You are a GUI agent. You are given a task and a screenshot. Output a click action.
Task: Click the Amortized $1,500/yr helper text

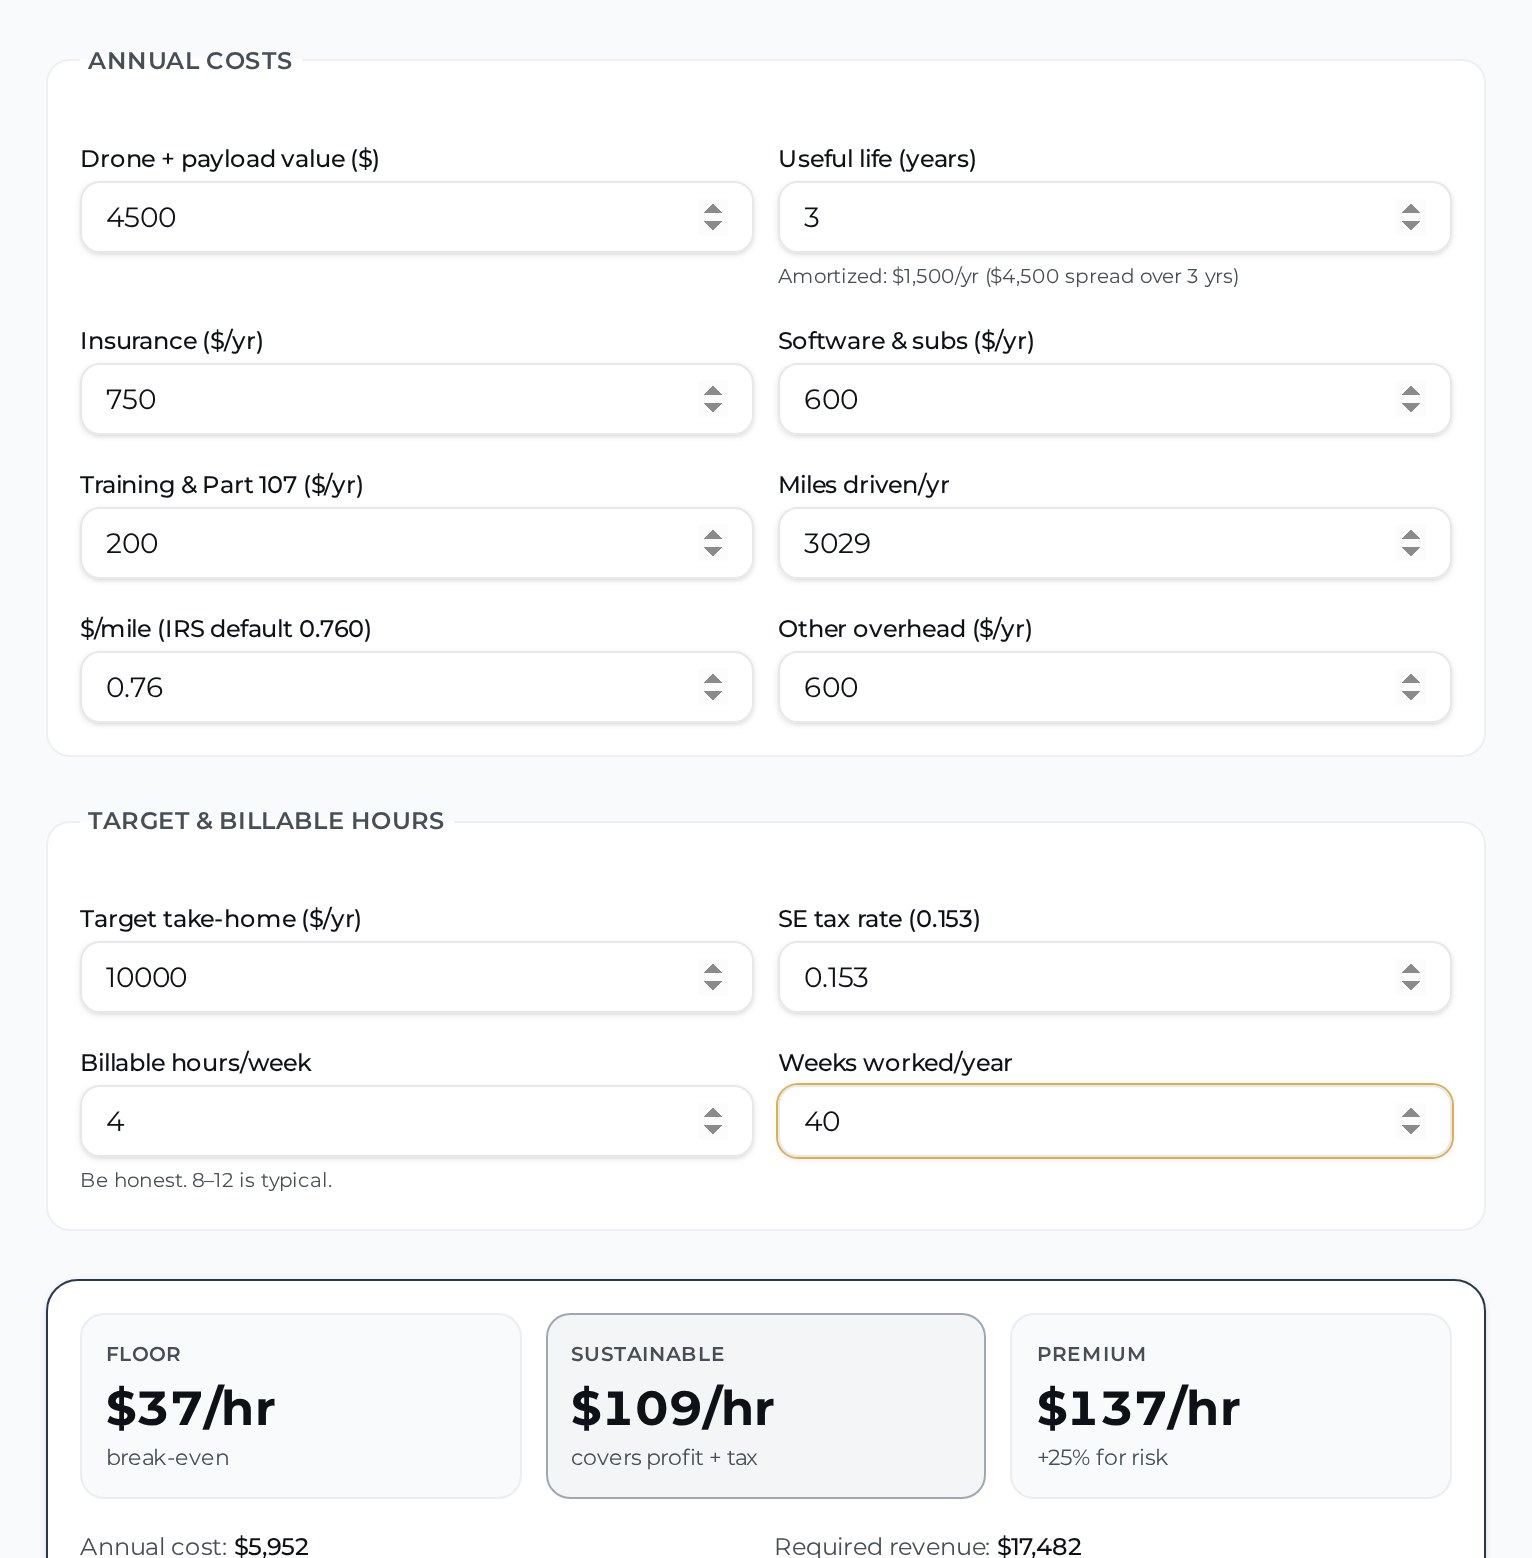point(1008,276)
